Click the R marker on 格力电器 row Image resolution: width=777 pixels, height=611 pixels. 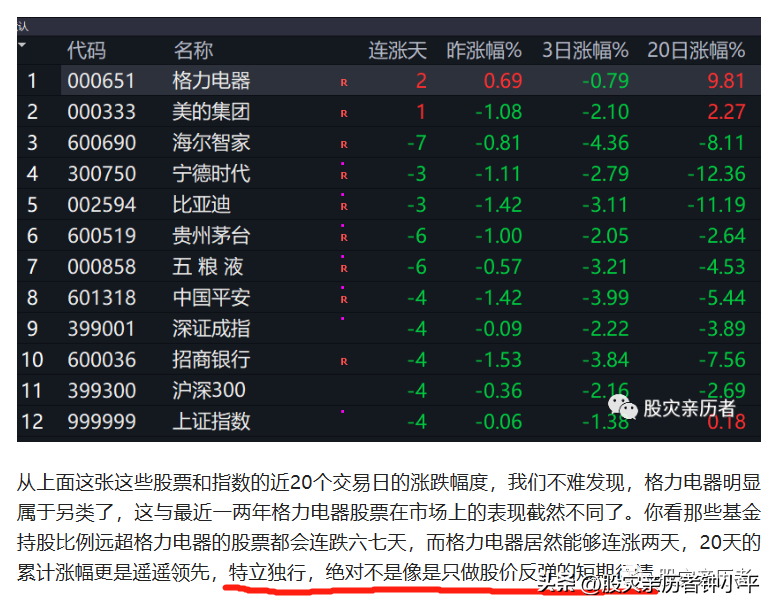coord(344,83)
